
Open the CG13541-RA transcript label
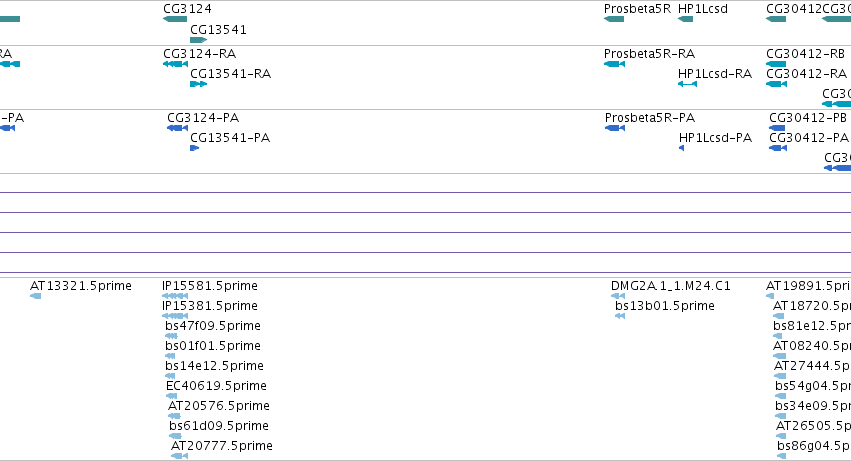coord(230,74)
